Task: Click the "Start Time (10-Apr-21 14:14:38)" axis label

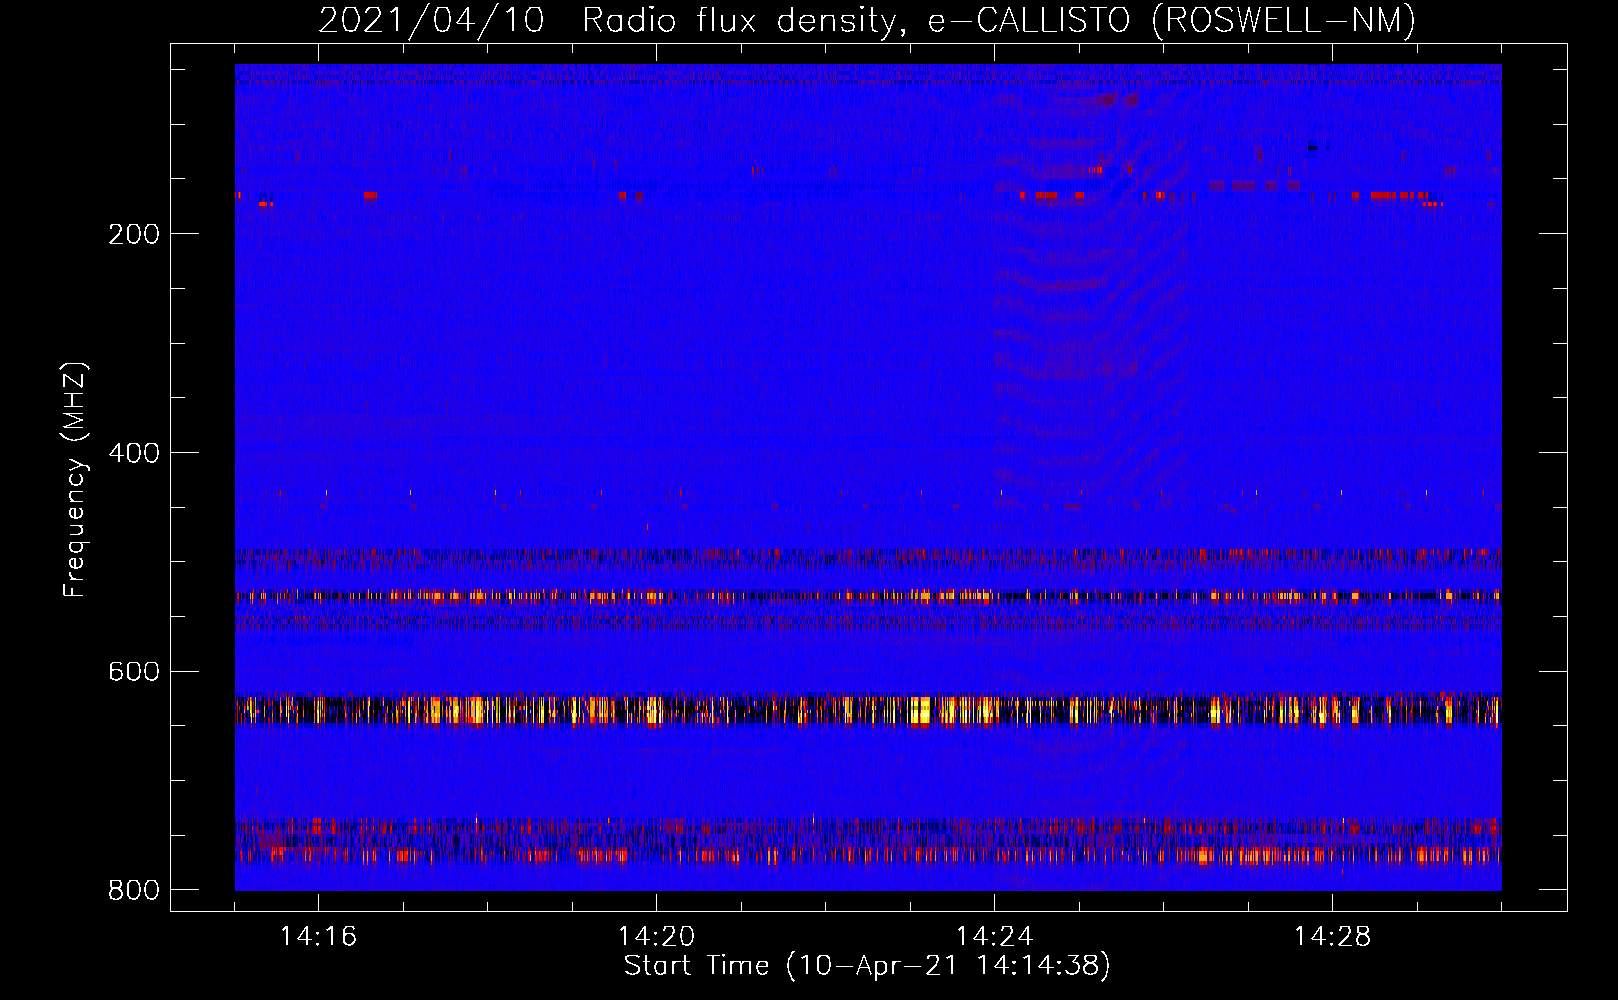Action: coord(867,966)
